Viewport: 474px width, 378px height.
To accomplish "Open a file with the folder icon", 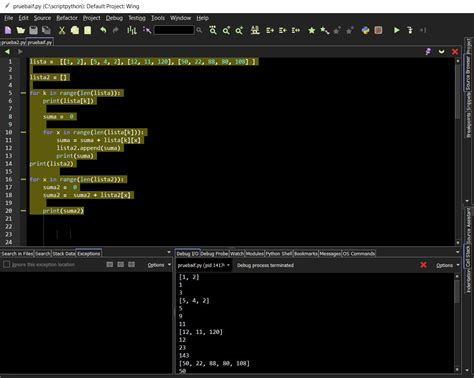I will tap(21, 30).
